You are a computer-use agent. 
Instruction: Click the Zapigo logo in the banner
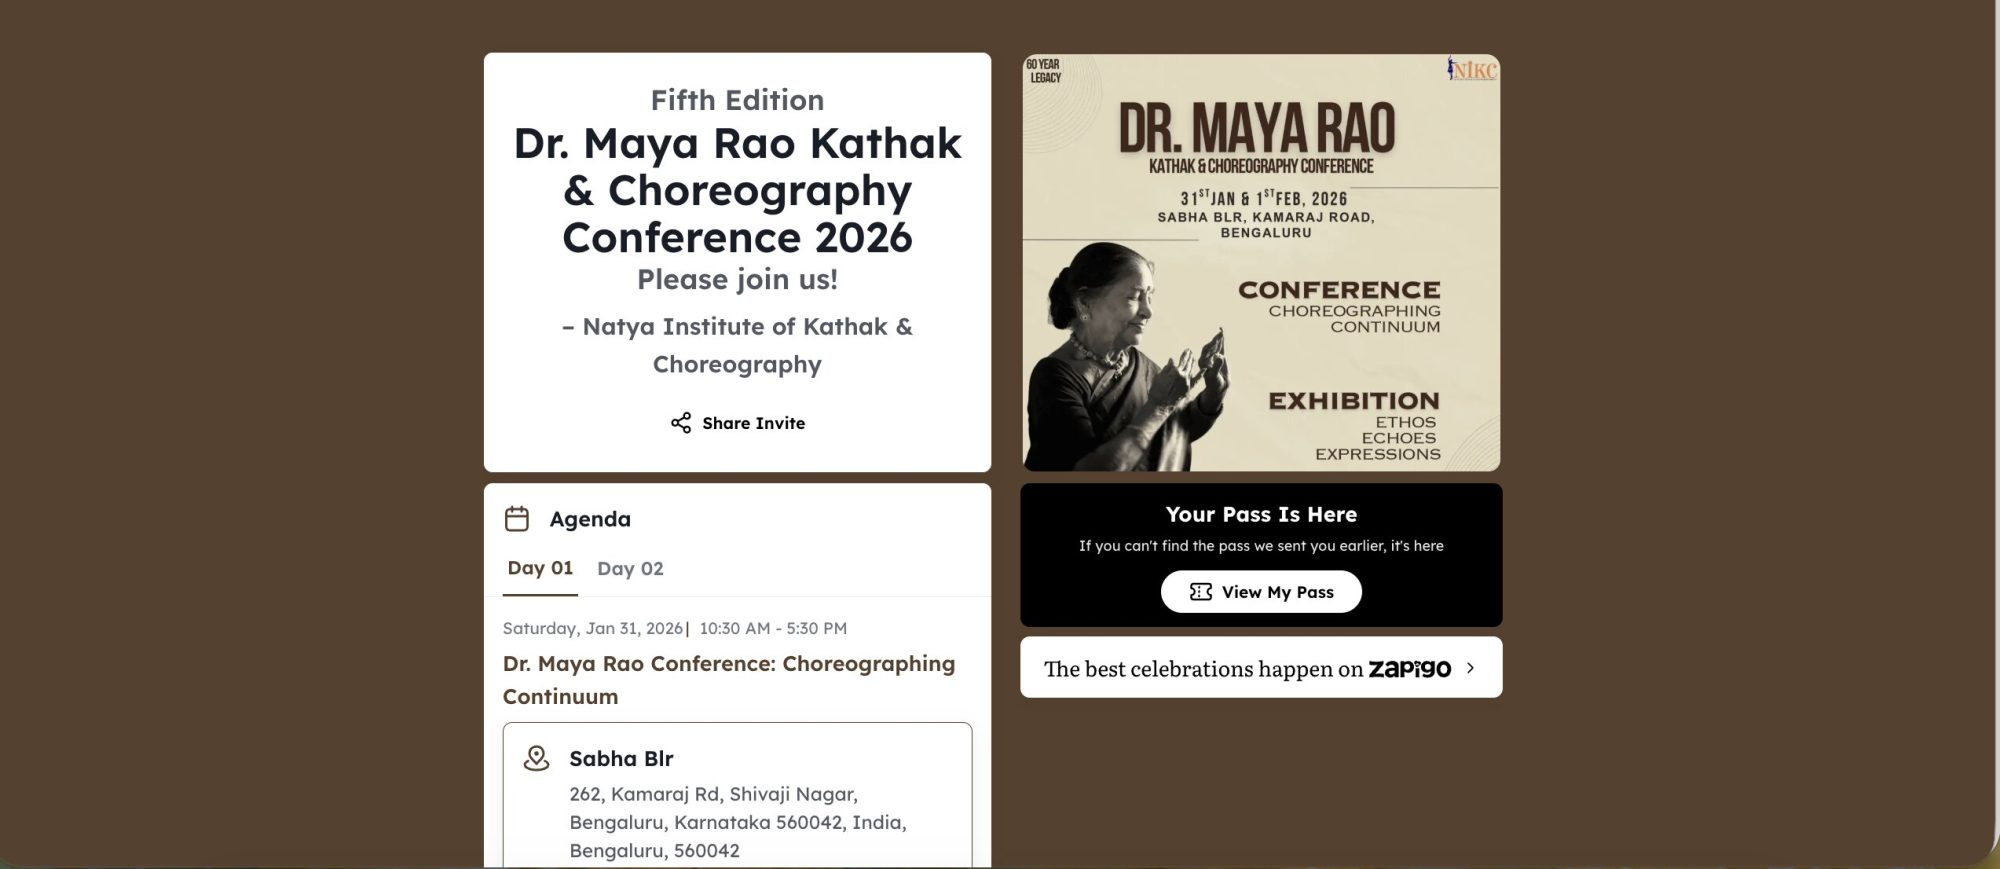(1409, 668)
